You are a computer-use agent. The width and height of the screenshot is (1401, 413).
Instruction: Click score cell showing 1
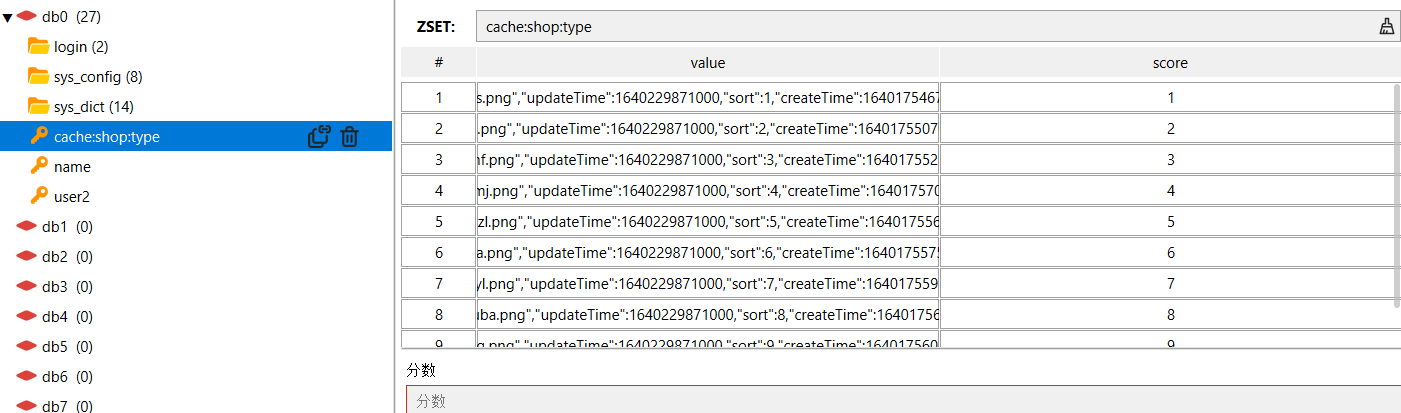click(1168, 98)
